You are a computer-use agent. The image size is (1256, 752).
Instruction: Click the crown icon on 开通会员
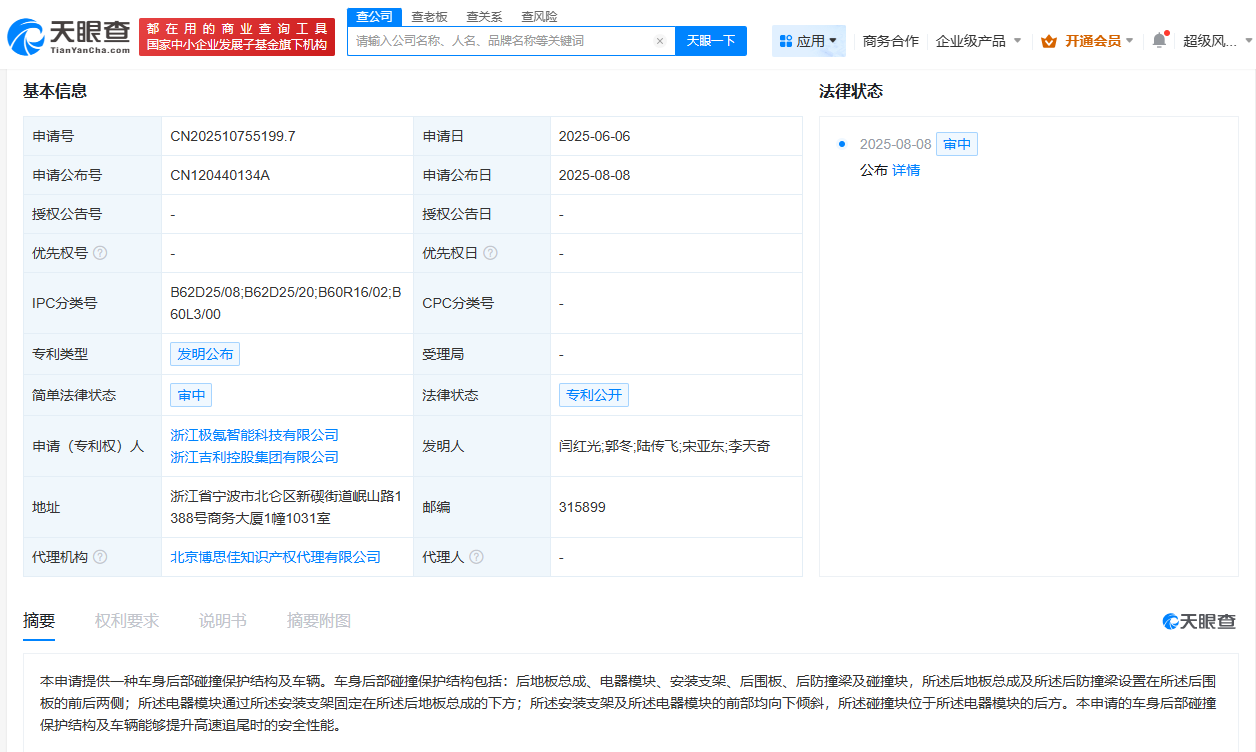coord(1047,41)
